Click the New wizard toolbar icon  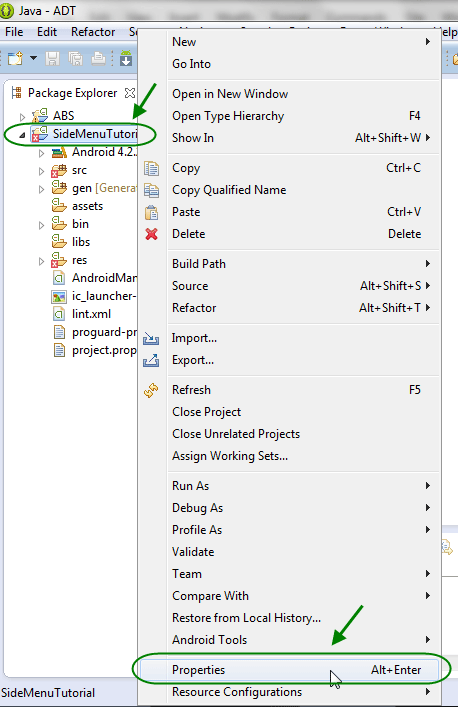click(15, 59)
